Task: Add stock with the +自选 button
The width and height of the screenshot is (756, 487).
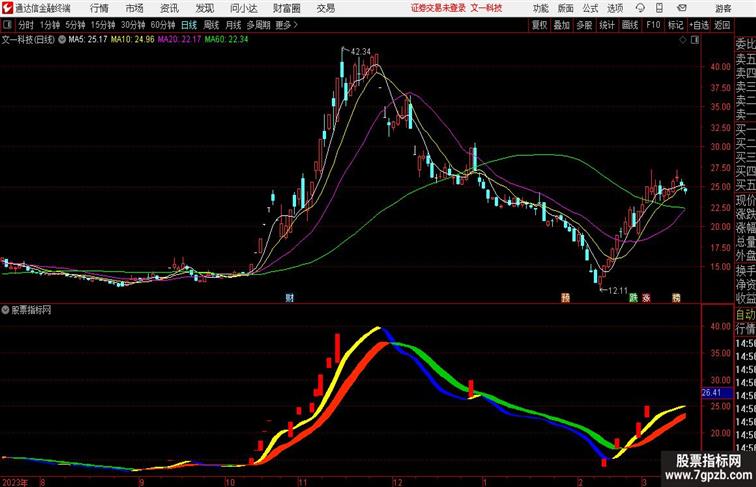Action: pyautogui.click(x=699, y=25)
